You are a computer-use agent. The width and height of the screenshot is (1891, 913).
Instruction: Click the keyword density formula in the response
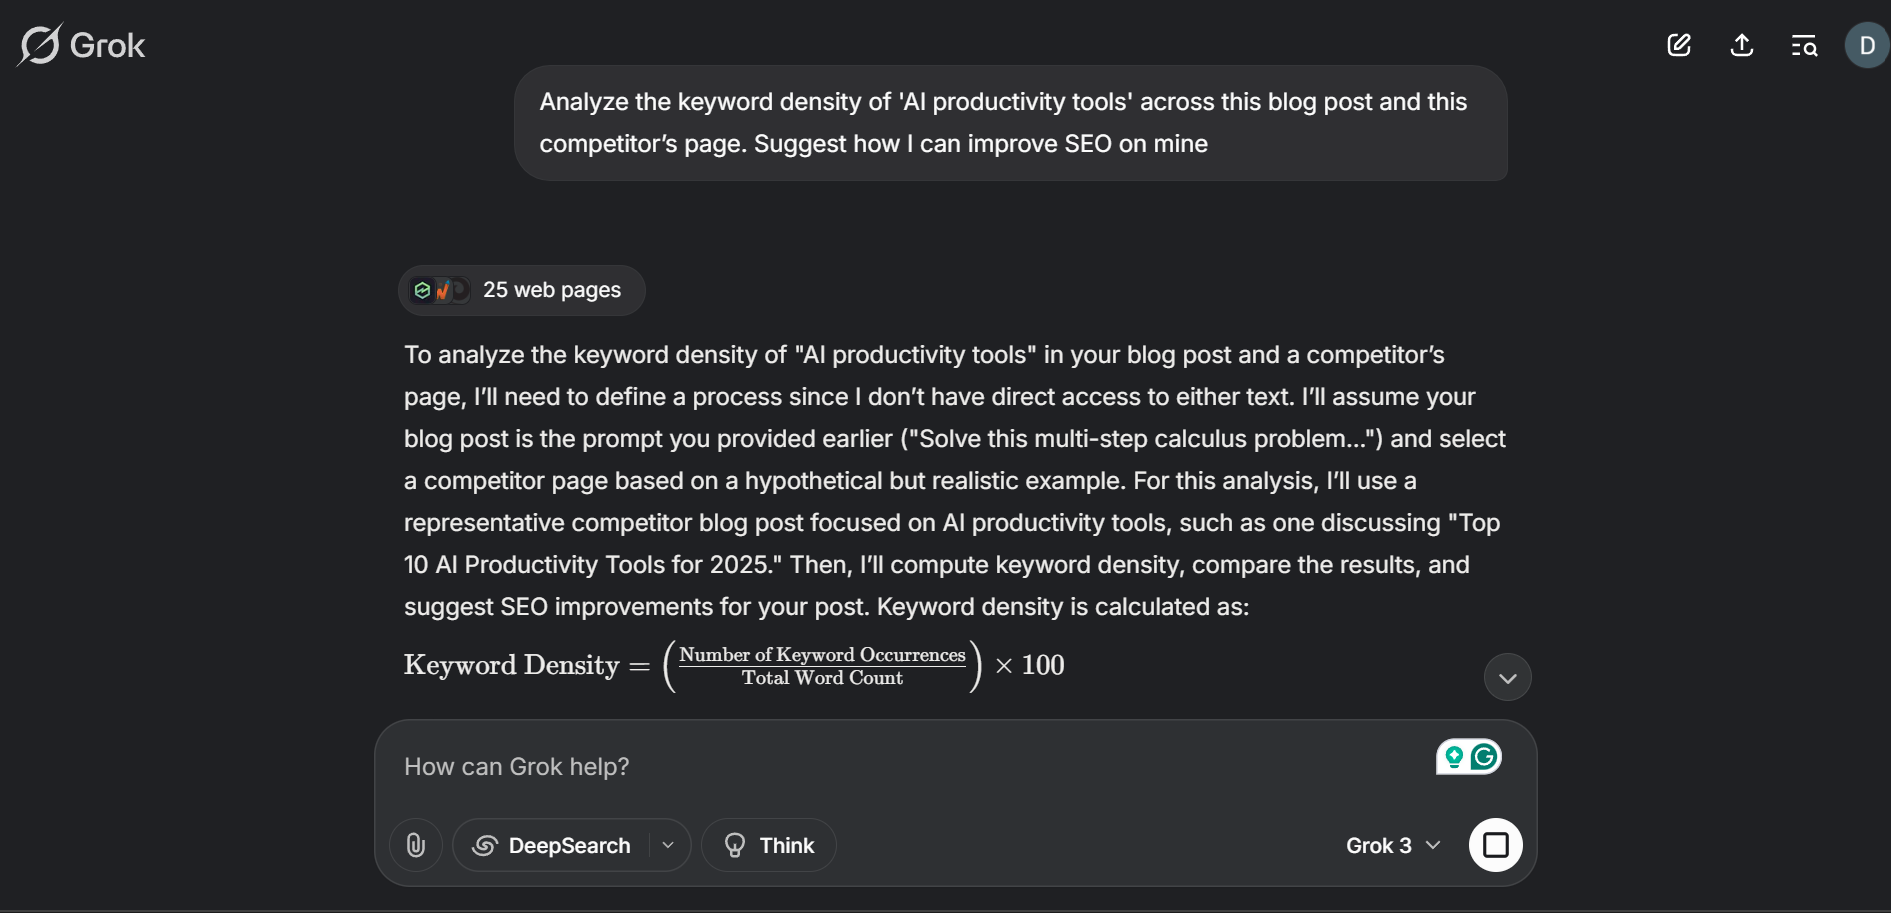click(733, 665)
